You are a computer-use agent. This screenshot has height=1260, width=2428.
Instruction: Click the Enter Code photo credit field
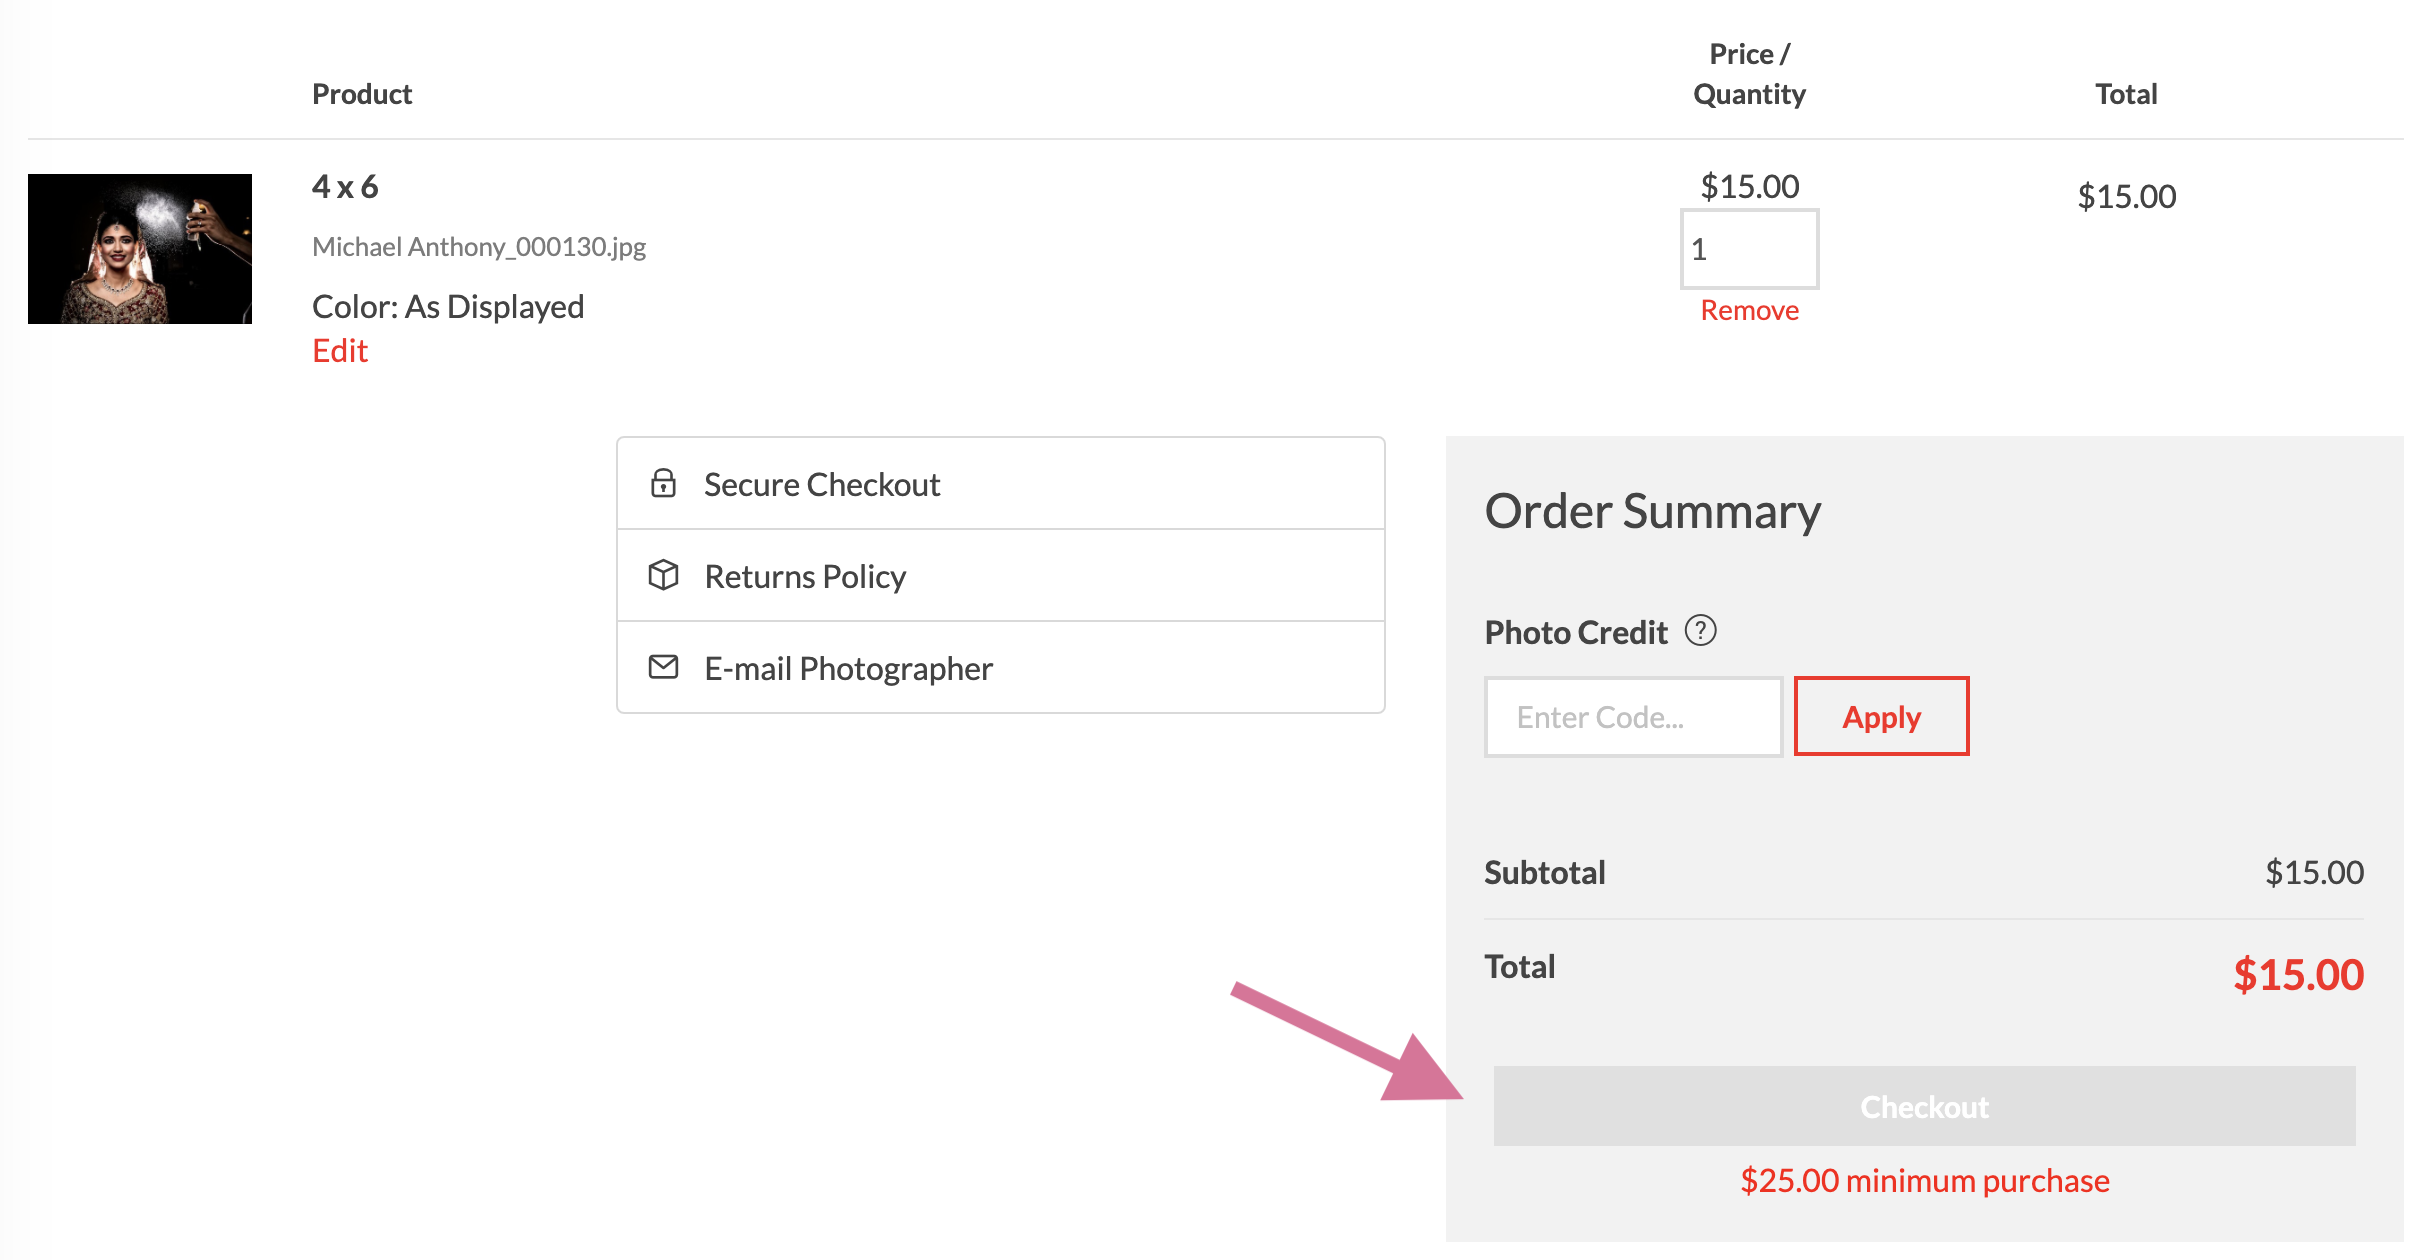point(1633,717)
